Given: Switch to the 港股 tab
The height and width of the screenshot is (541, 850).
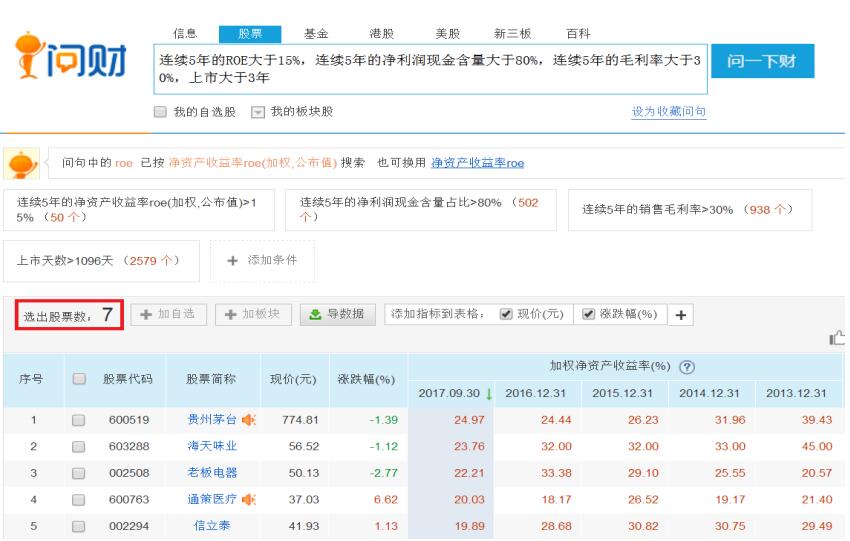Looking at the screenshot, I should 382,34.
